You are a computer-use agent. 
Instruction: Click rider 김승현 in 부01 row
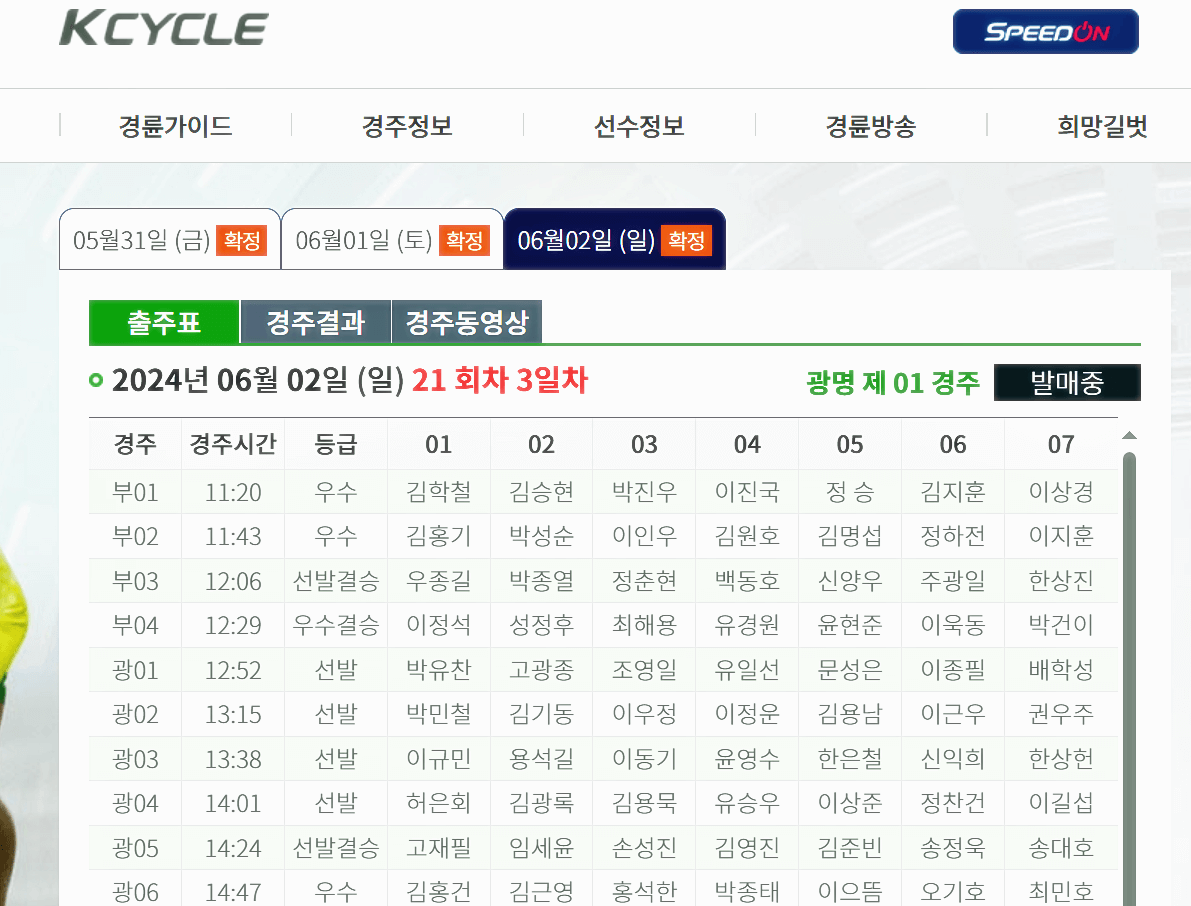(542, 492)
